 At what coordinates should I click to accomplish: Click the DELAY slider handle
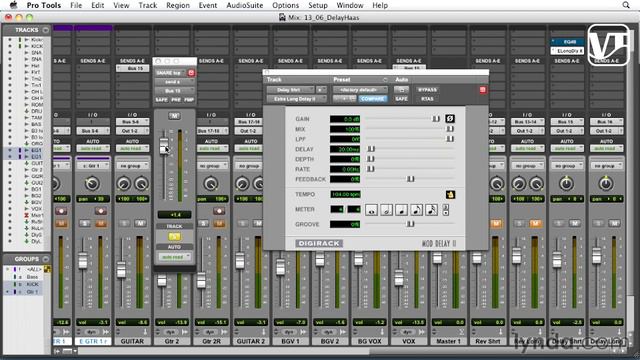371,149
